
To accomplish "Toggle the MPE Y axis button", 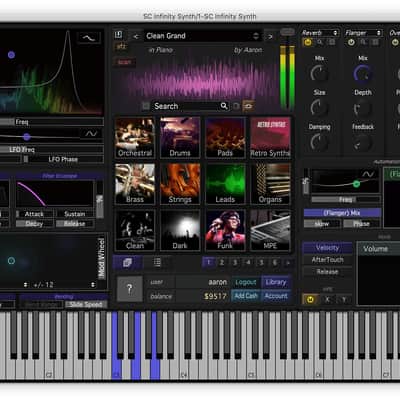I will 344,299.
